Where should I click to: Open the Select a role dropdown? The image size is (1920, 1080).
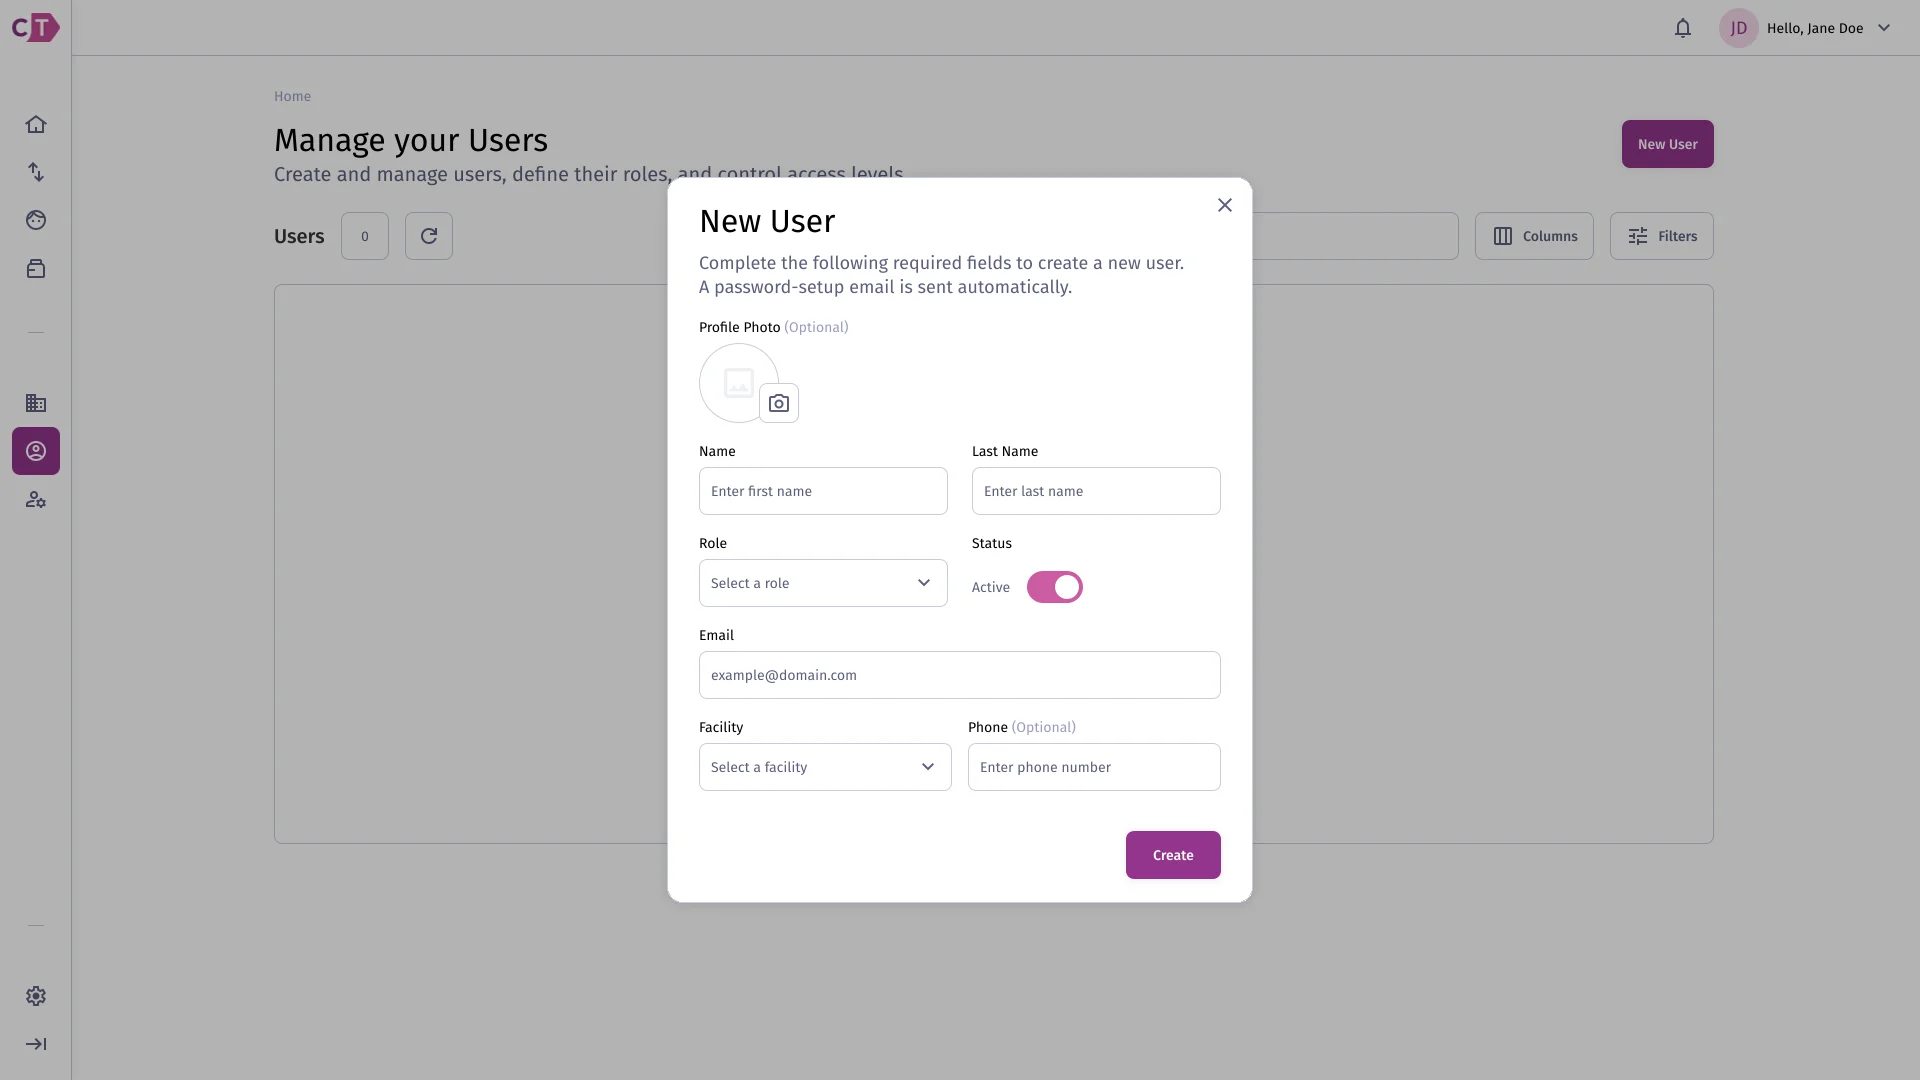click(x=823, y=583)
